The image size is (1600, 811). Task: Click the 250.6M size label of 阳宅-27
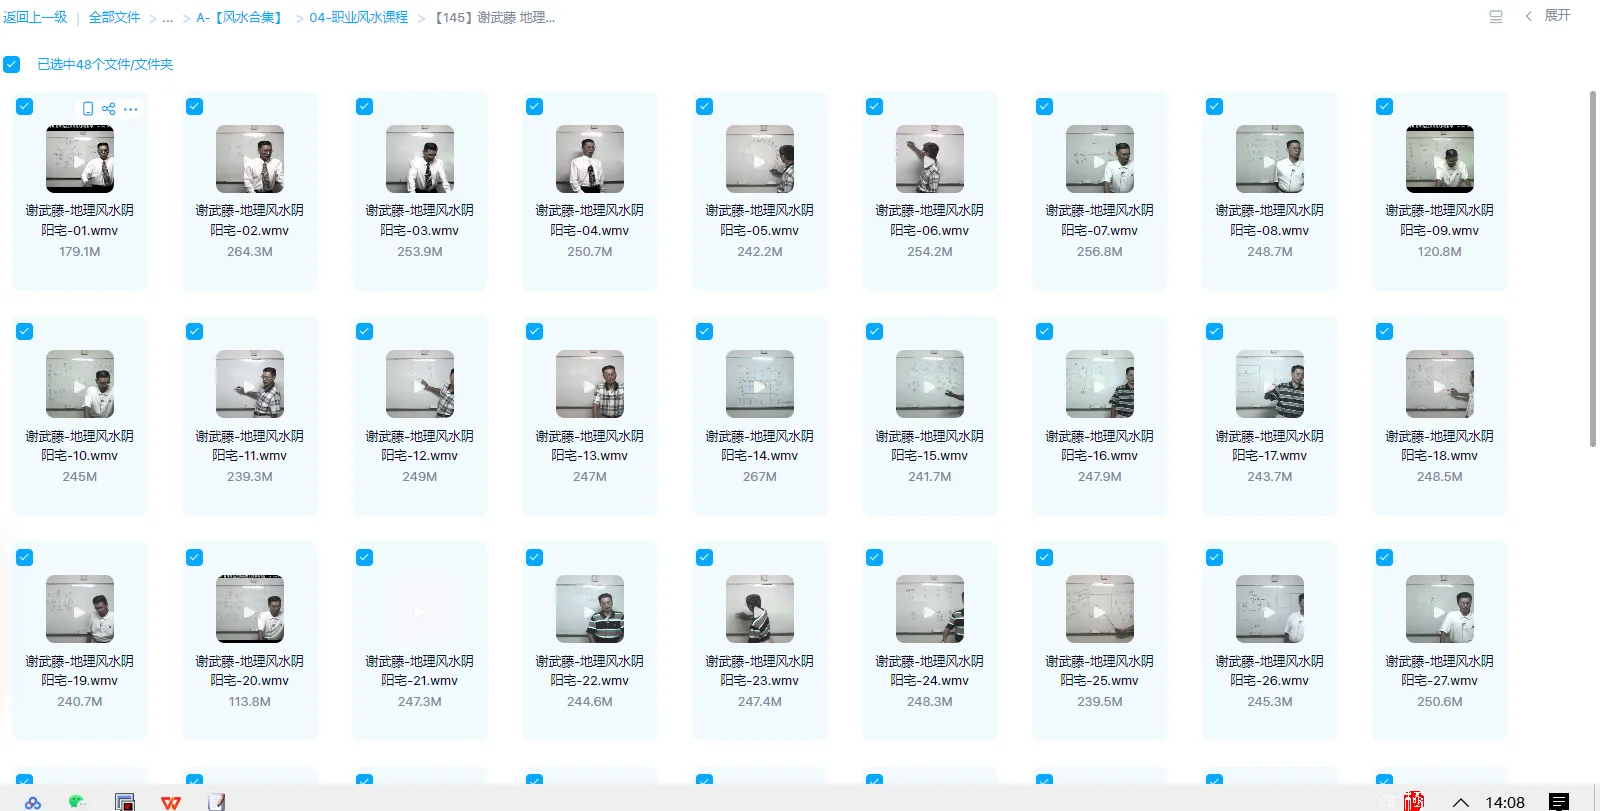(1440, 702)
